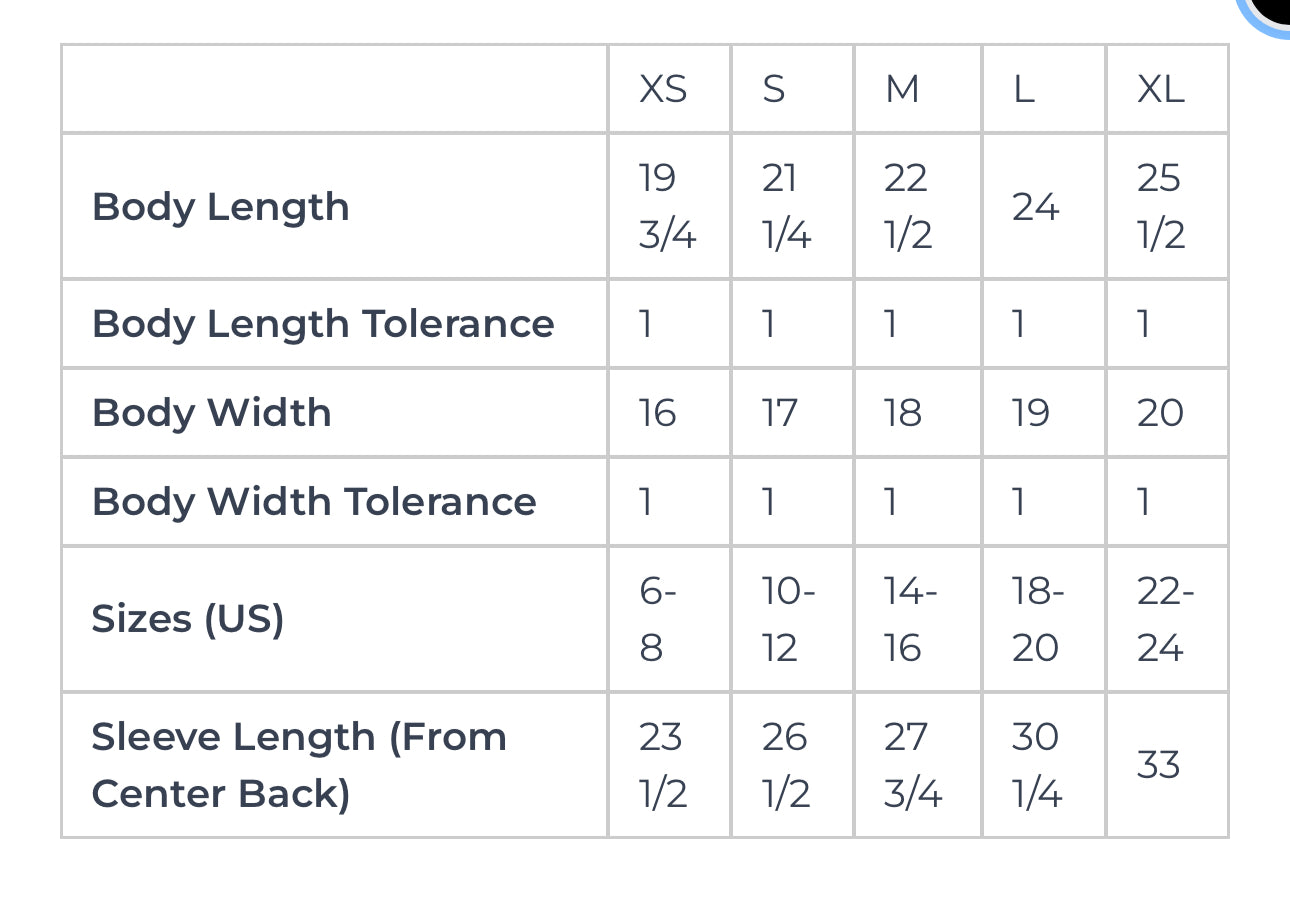Select the Body Length Tolerance row label
This screenshot has height=919, width=1290.
click(323, 324)
